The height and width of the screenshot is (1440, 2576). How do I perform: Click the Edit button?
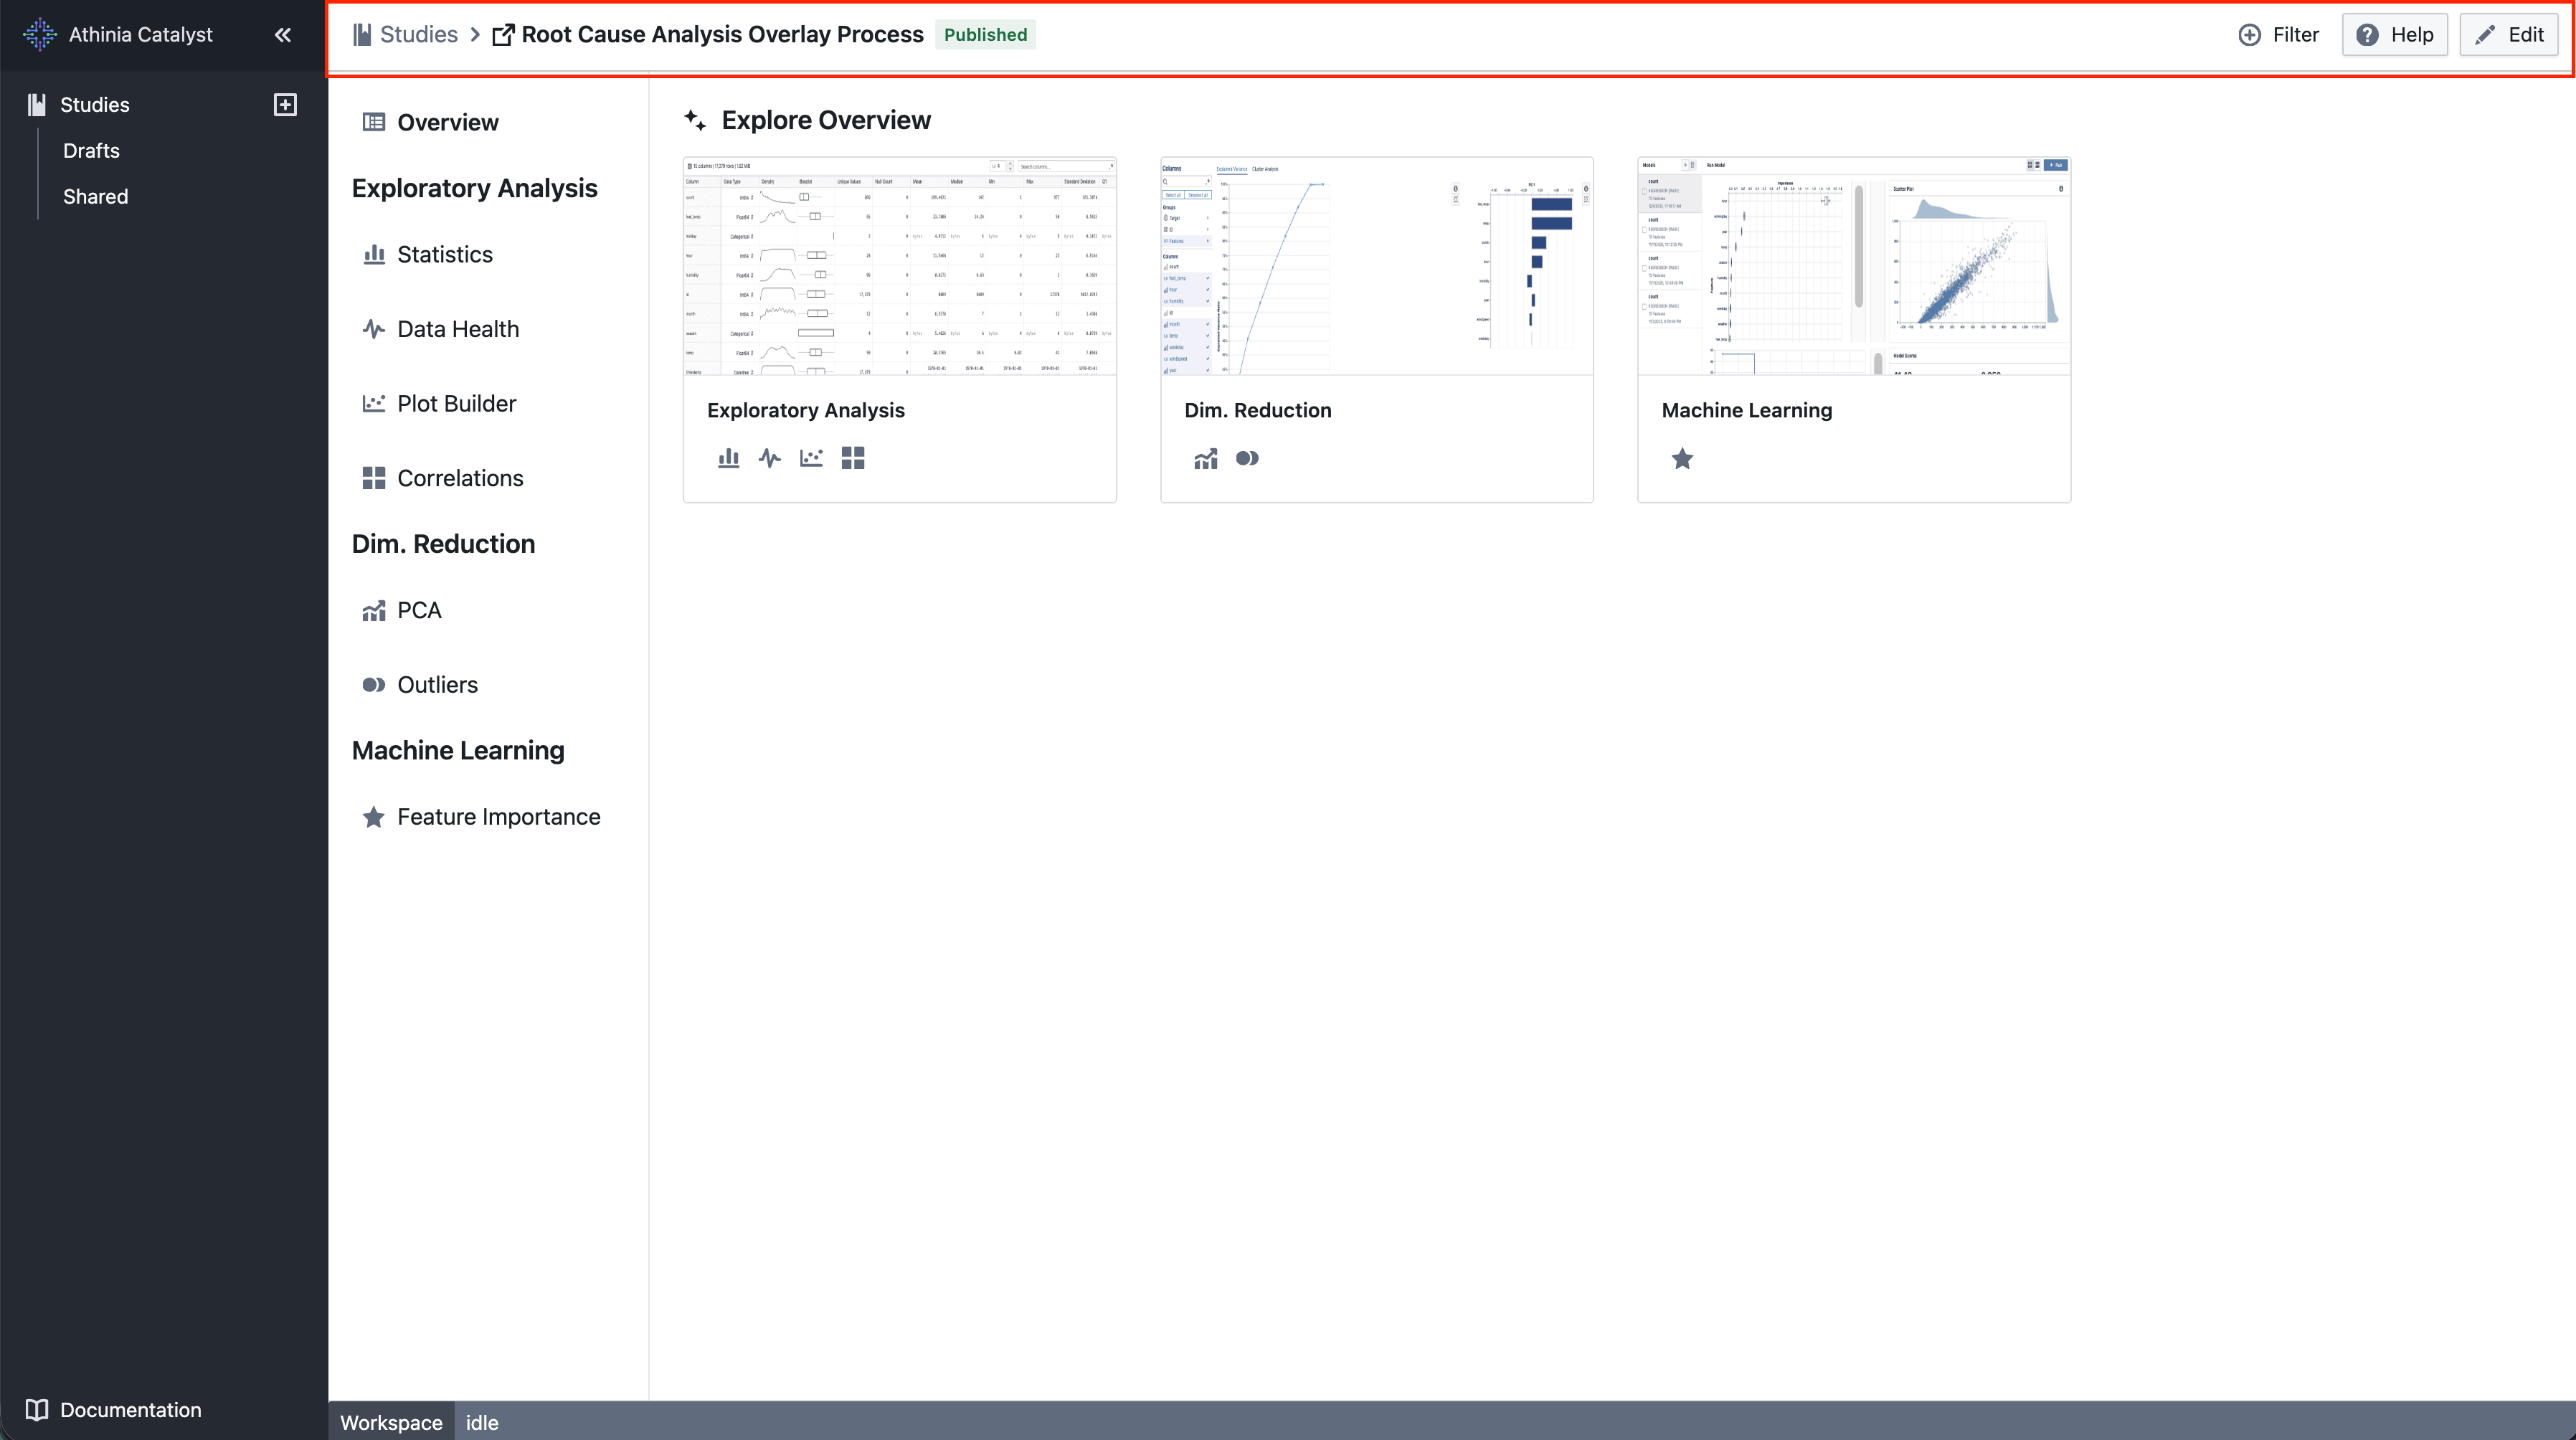2509,33
